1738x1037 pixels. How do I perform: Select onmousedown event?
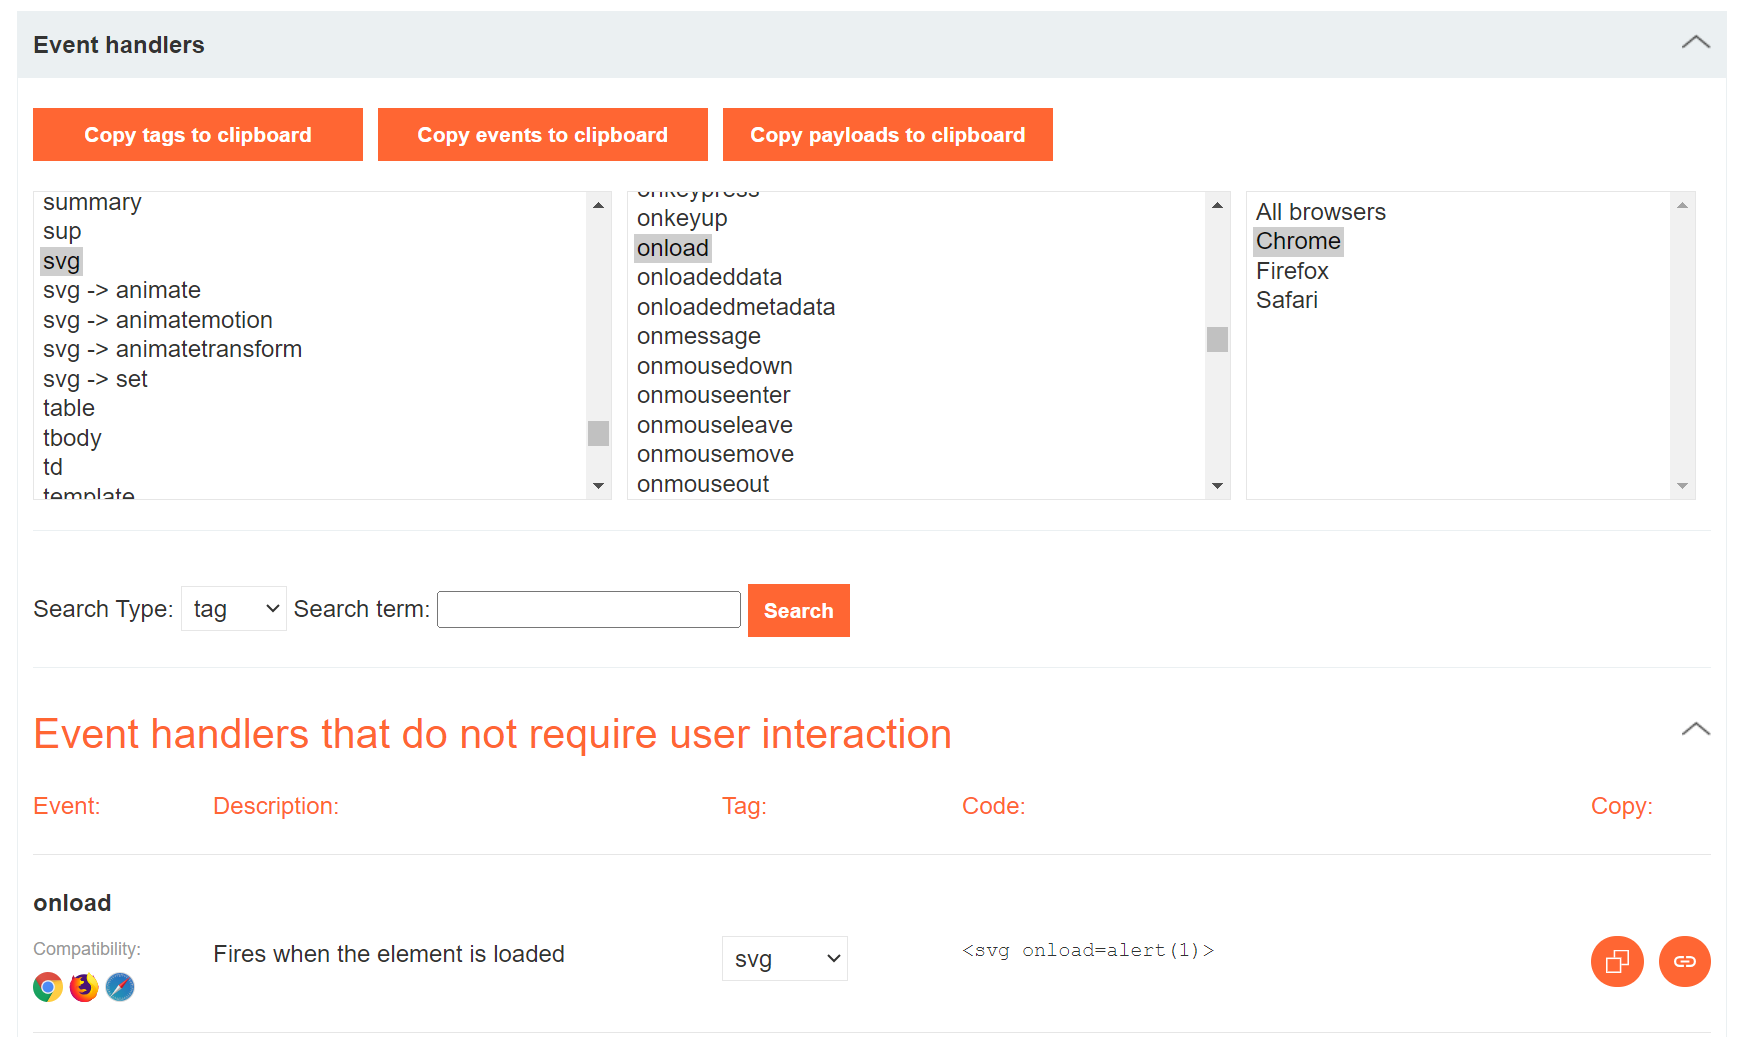coord(715,366)
